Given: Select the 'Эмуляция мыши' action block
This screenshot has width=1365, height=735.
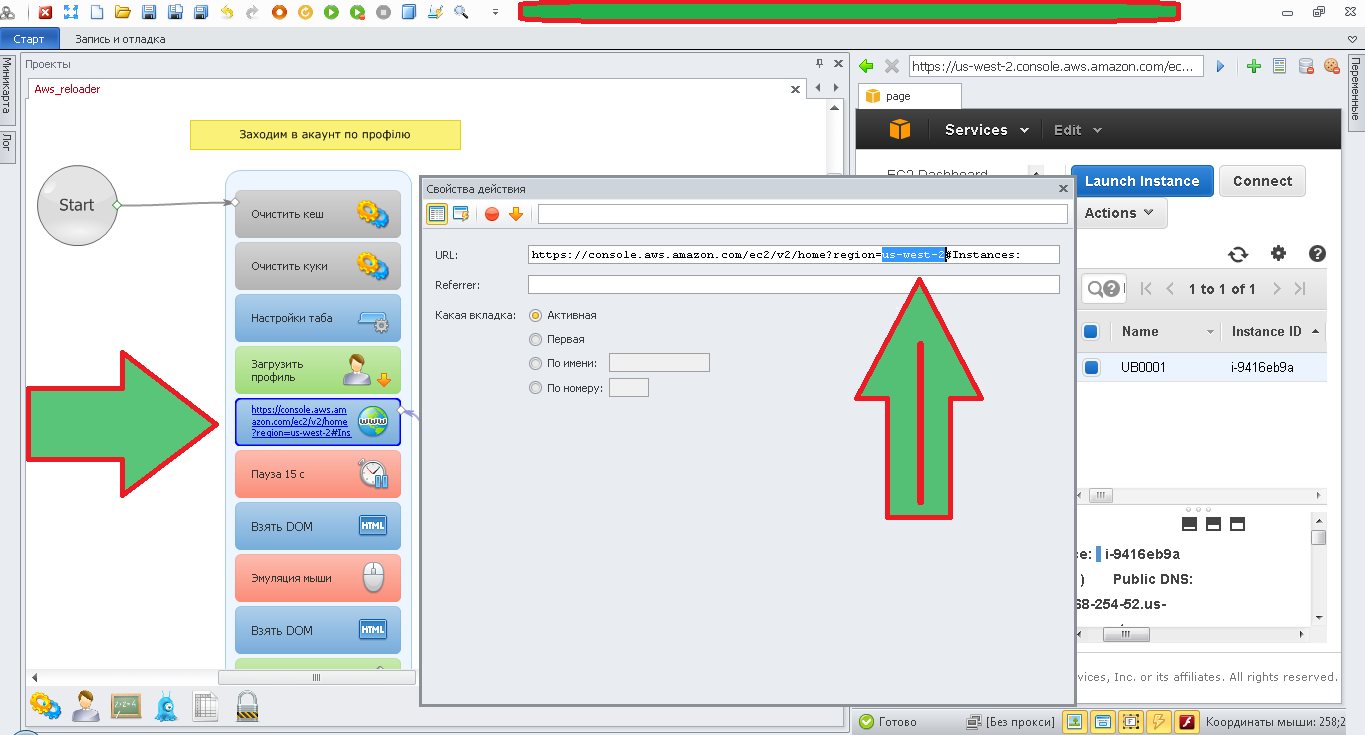Looking at the screenshot, I should tap(318, 578).
